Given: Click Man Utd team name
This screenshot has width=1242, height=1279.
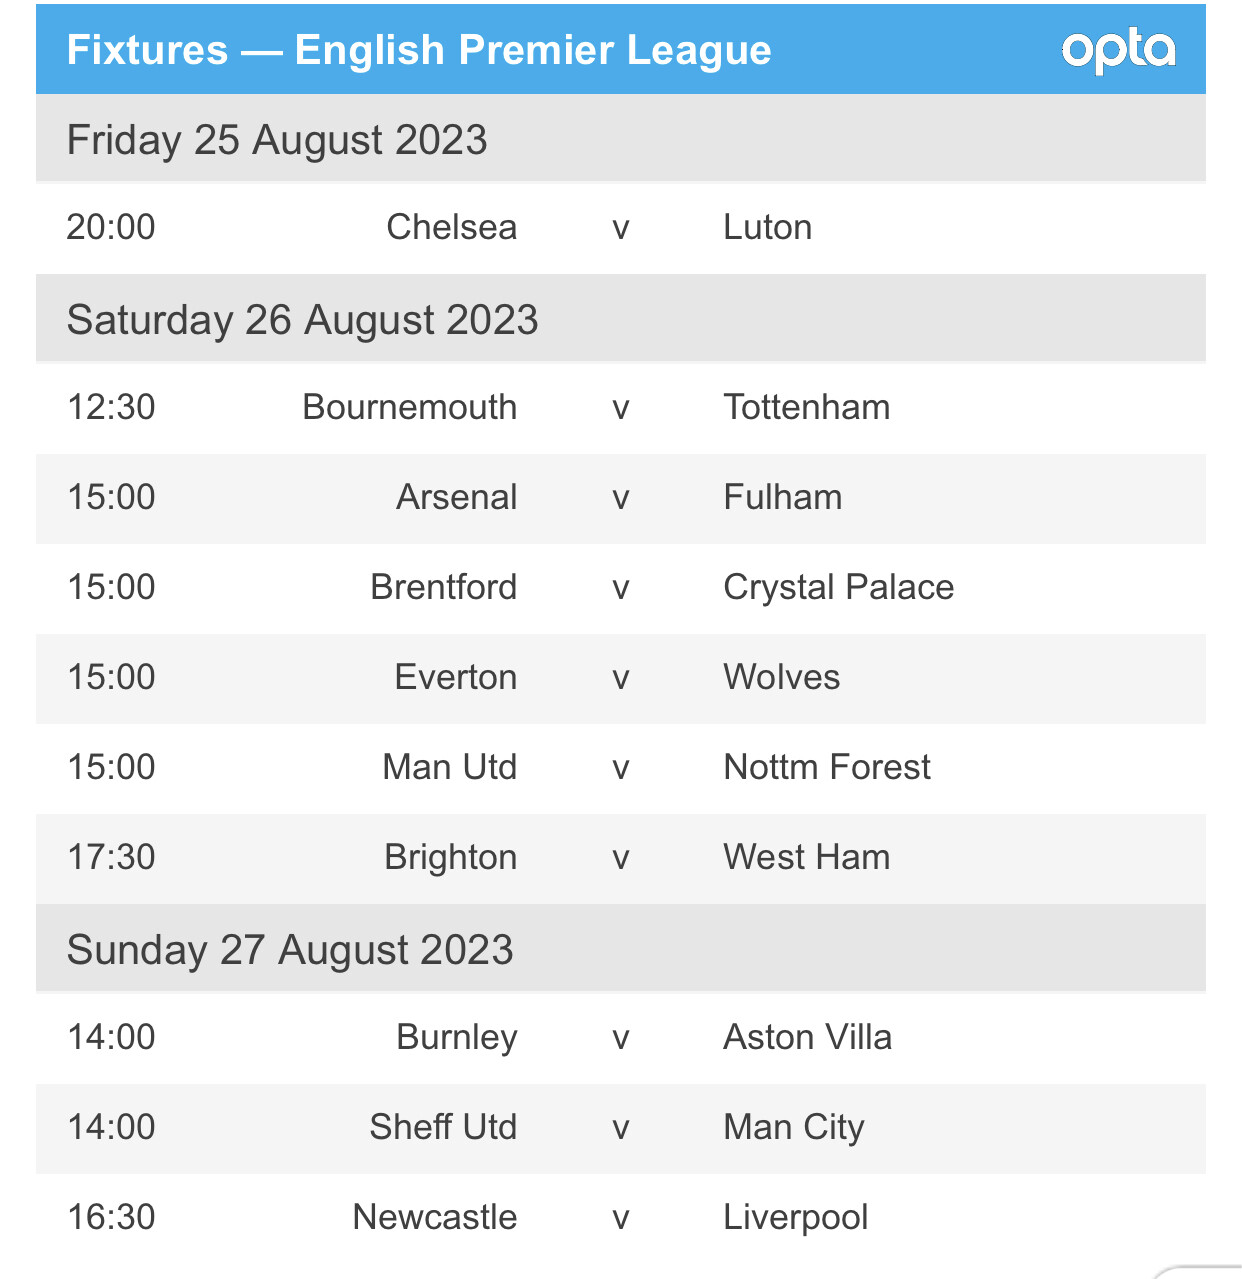Looking at the screenshot, I should coord(449,767).
